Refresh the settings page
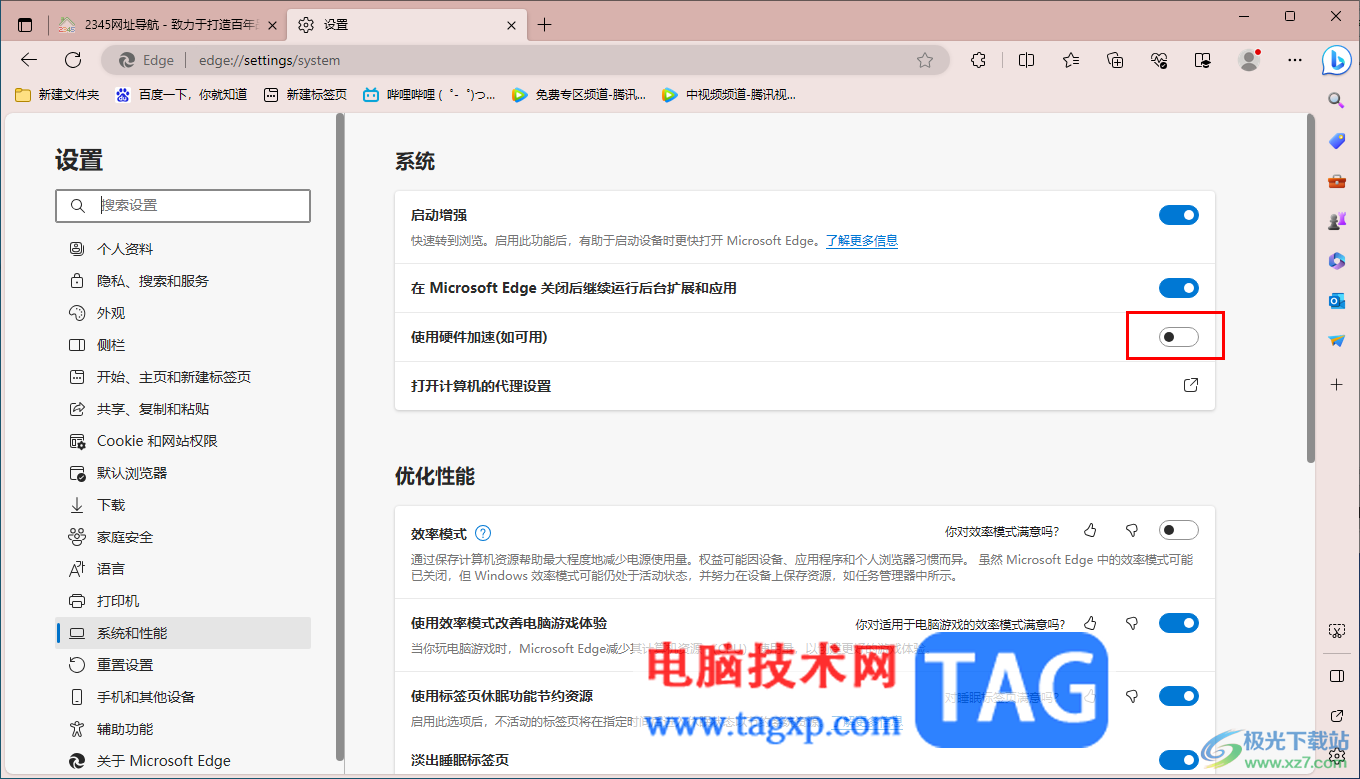This screenshot has width=1360, height=779. click(73, 60)
